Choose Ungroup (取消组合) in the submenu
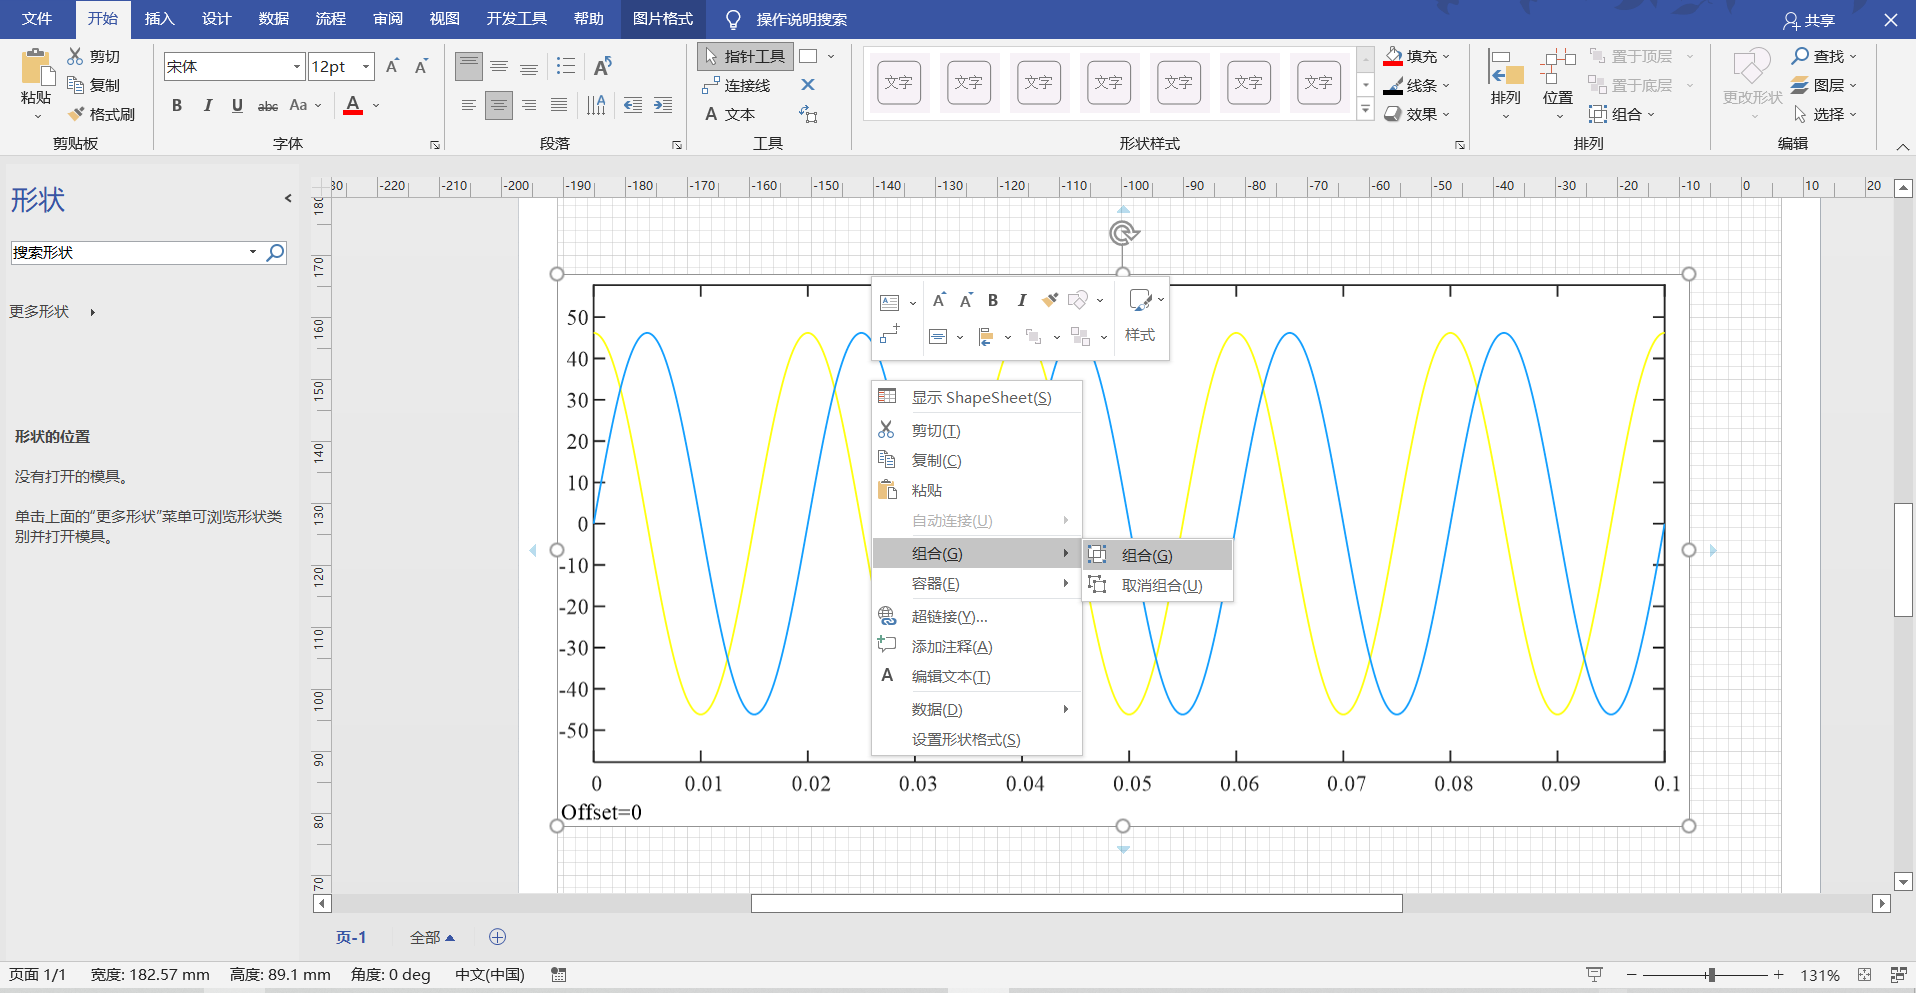 (1158, 585)
